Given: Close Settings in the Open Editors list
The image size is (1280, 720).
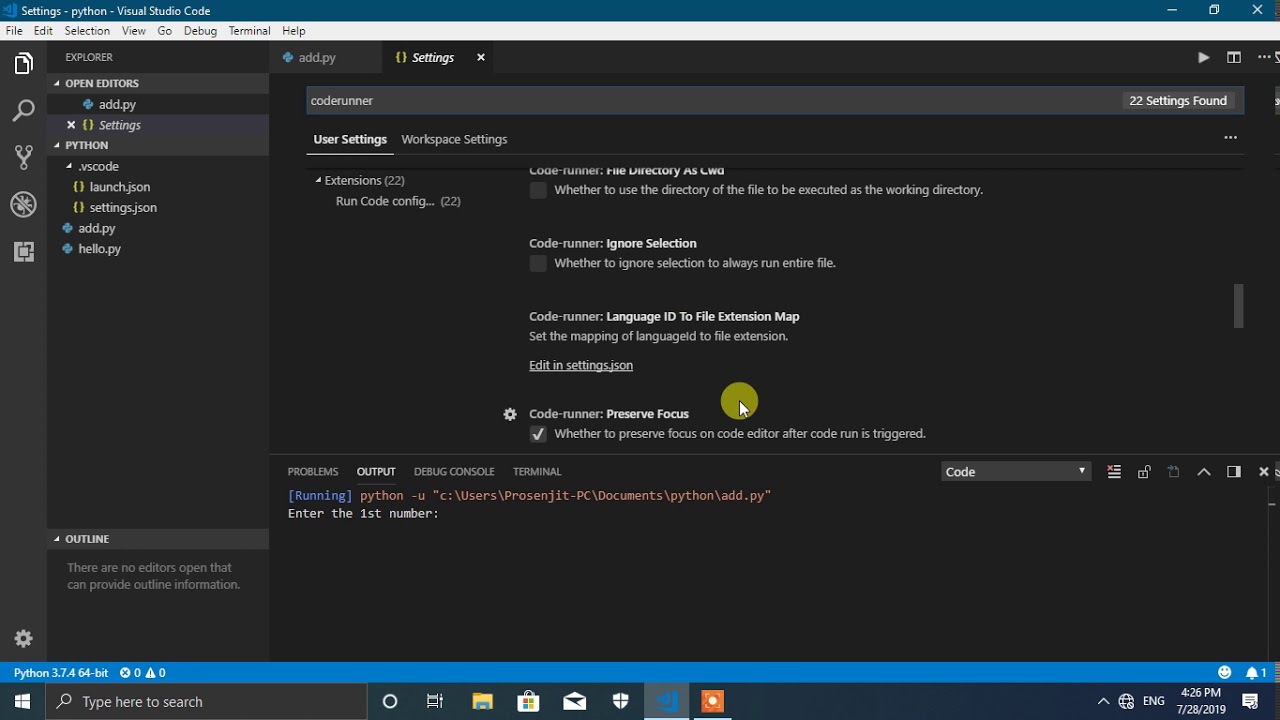Looking at the screenshot, I should click(x=71, y=125).
